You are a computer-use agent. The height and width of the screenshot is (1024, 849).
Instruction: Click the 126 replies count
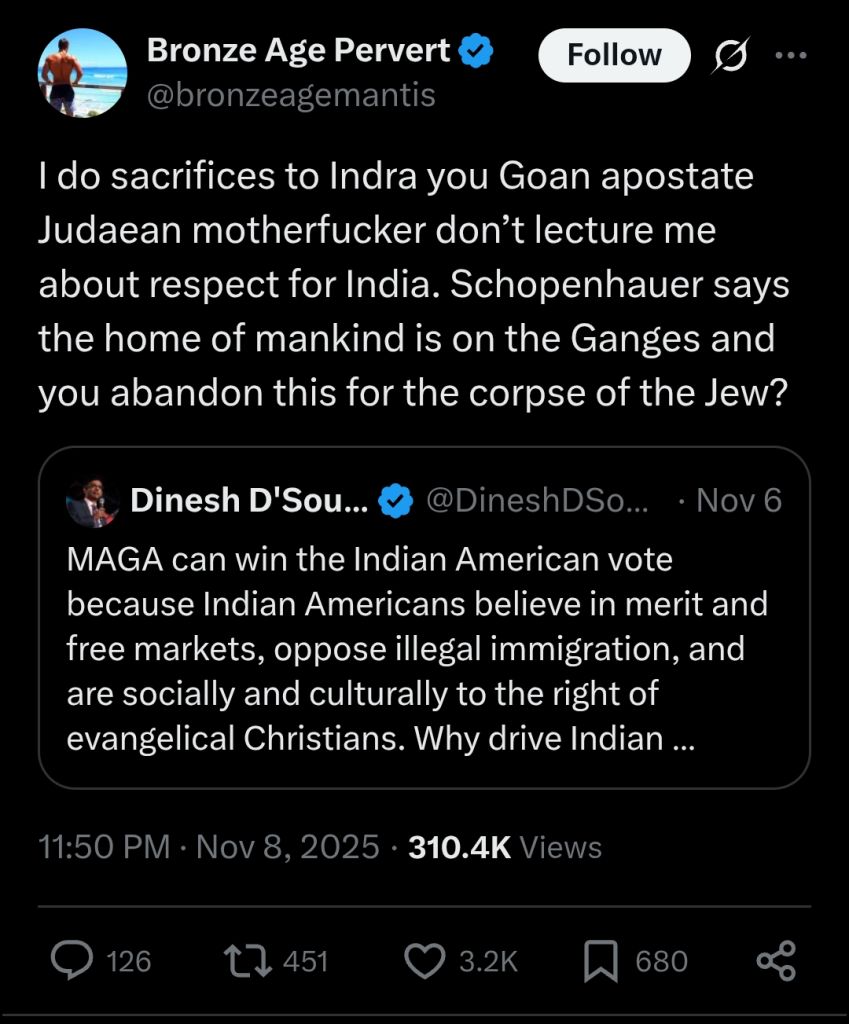pyautogui.click(x=129, y=961)
